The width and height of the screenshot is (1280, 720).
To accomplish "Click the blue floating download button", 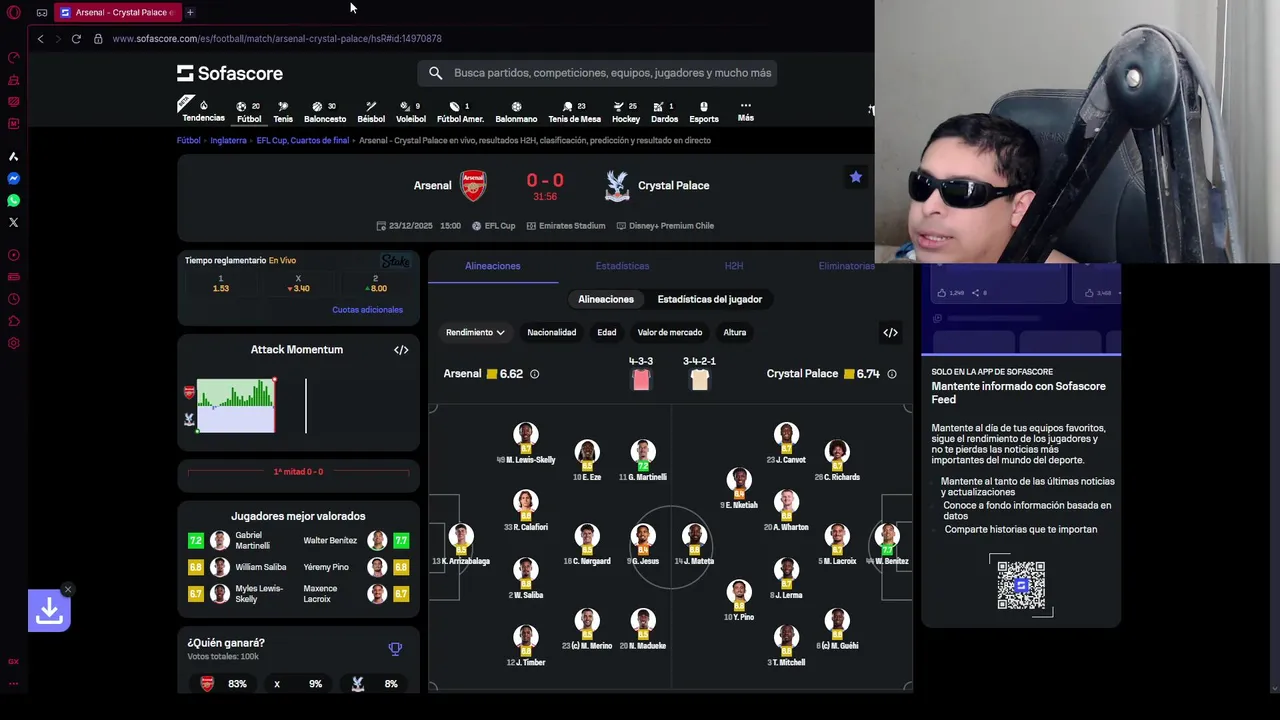I will [x=49, y=611].
